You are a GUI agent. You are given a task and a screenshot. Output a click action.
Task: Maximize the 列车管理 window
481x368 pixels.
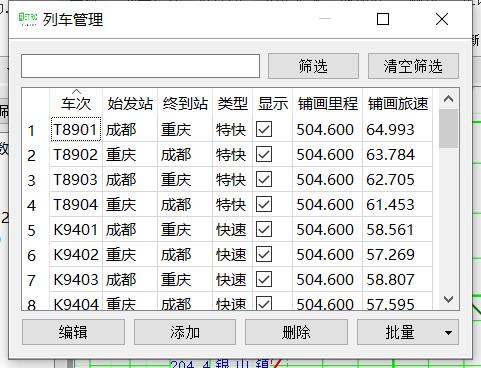click(x=383, y=19)
